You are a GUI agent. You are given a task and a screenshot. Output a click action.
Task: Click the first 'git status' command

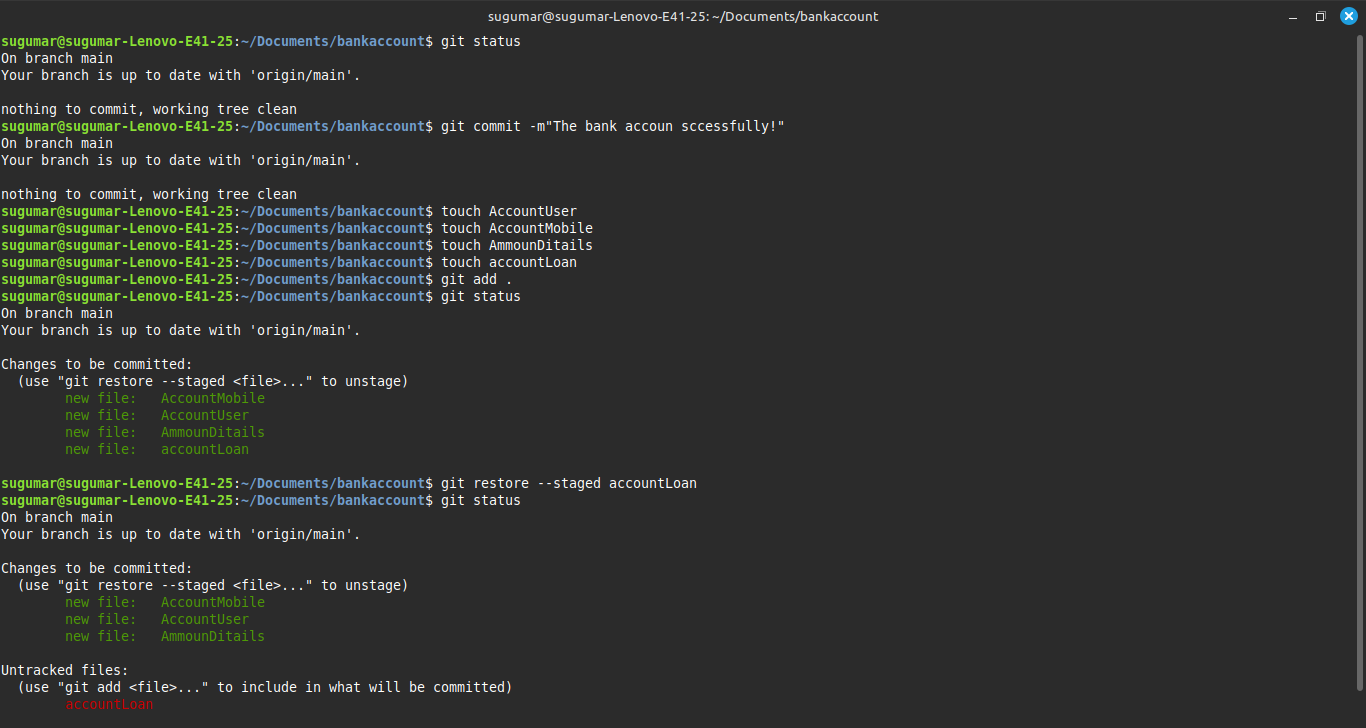tap(481, 41)
